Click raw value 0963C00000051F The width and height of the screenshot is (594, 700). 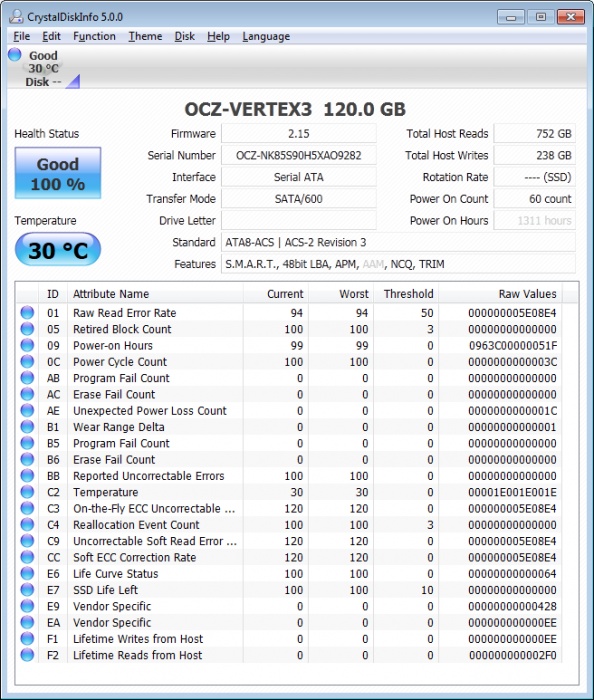(x=513, y=346)
